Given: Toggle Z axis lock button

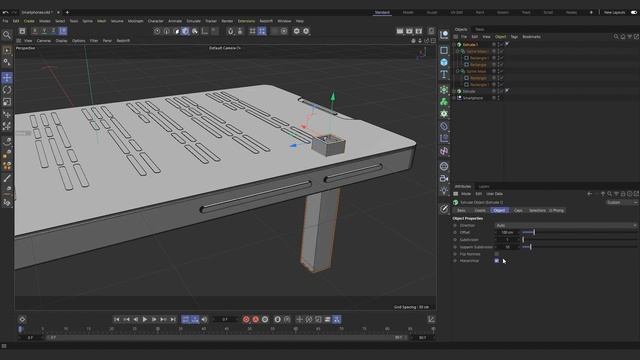Looking at the screenshot, I should point(53,31).
